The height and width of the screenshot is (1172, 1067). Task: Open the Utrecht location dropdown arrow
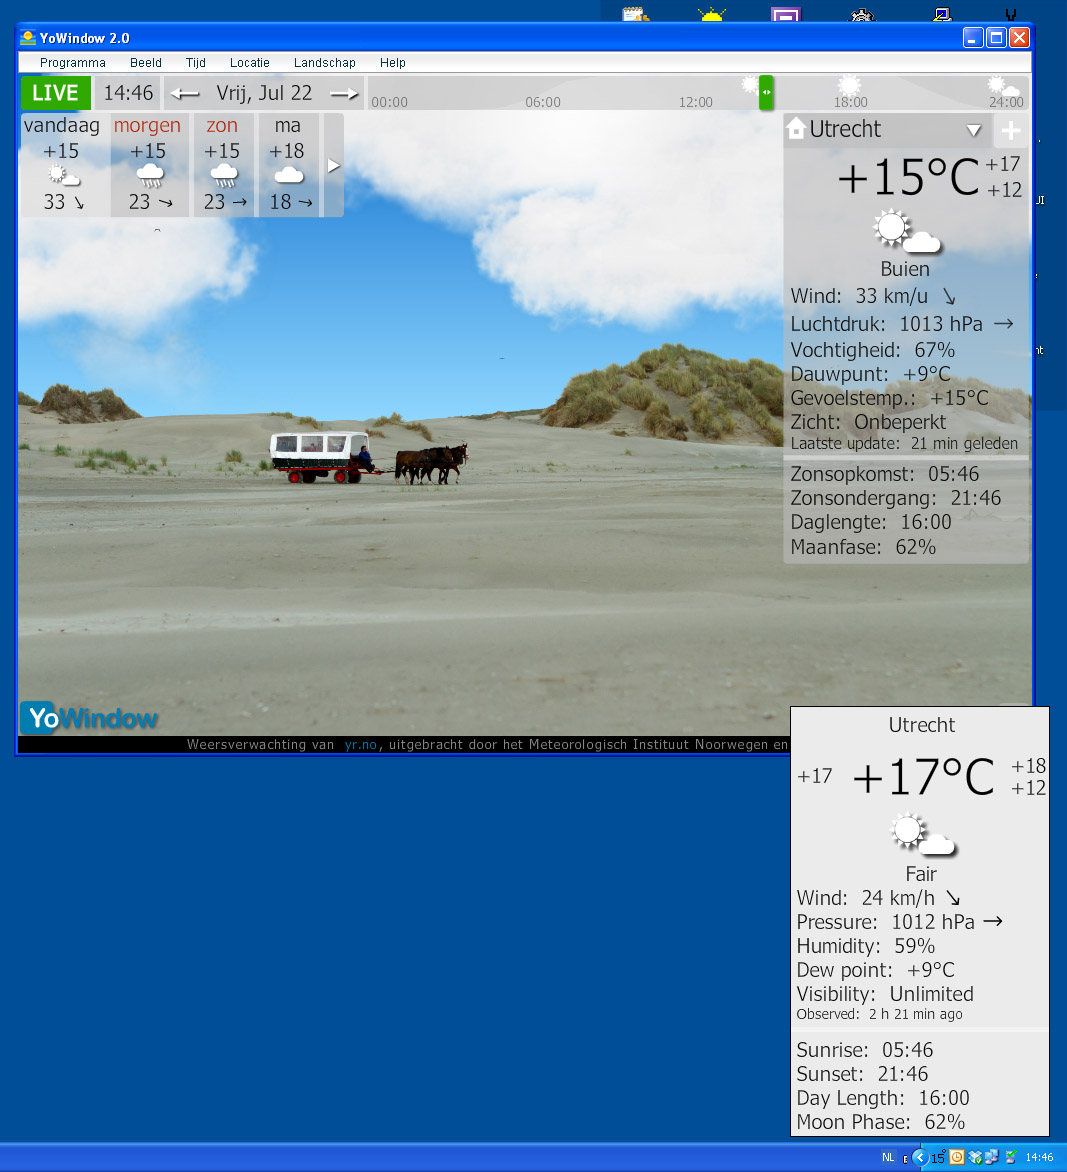(973, 131)
